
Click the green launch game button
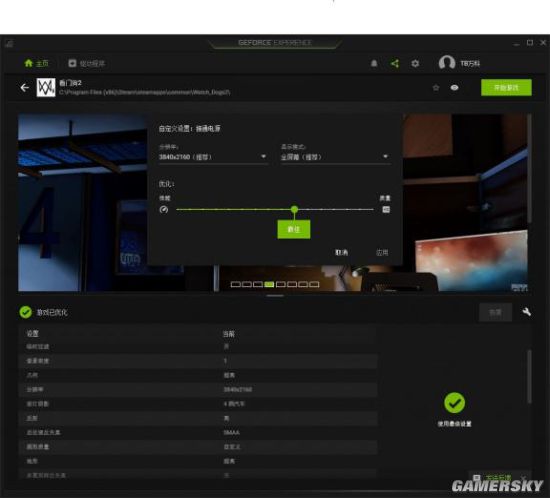click(506, 88)
